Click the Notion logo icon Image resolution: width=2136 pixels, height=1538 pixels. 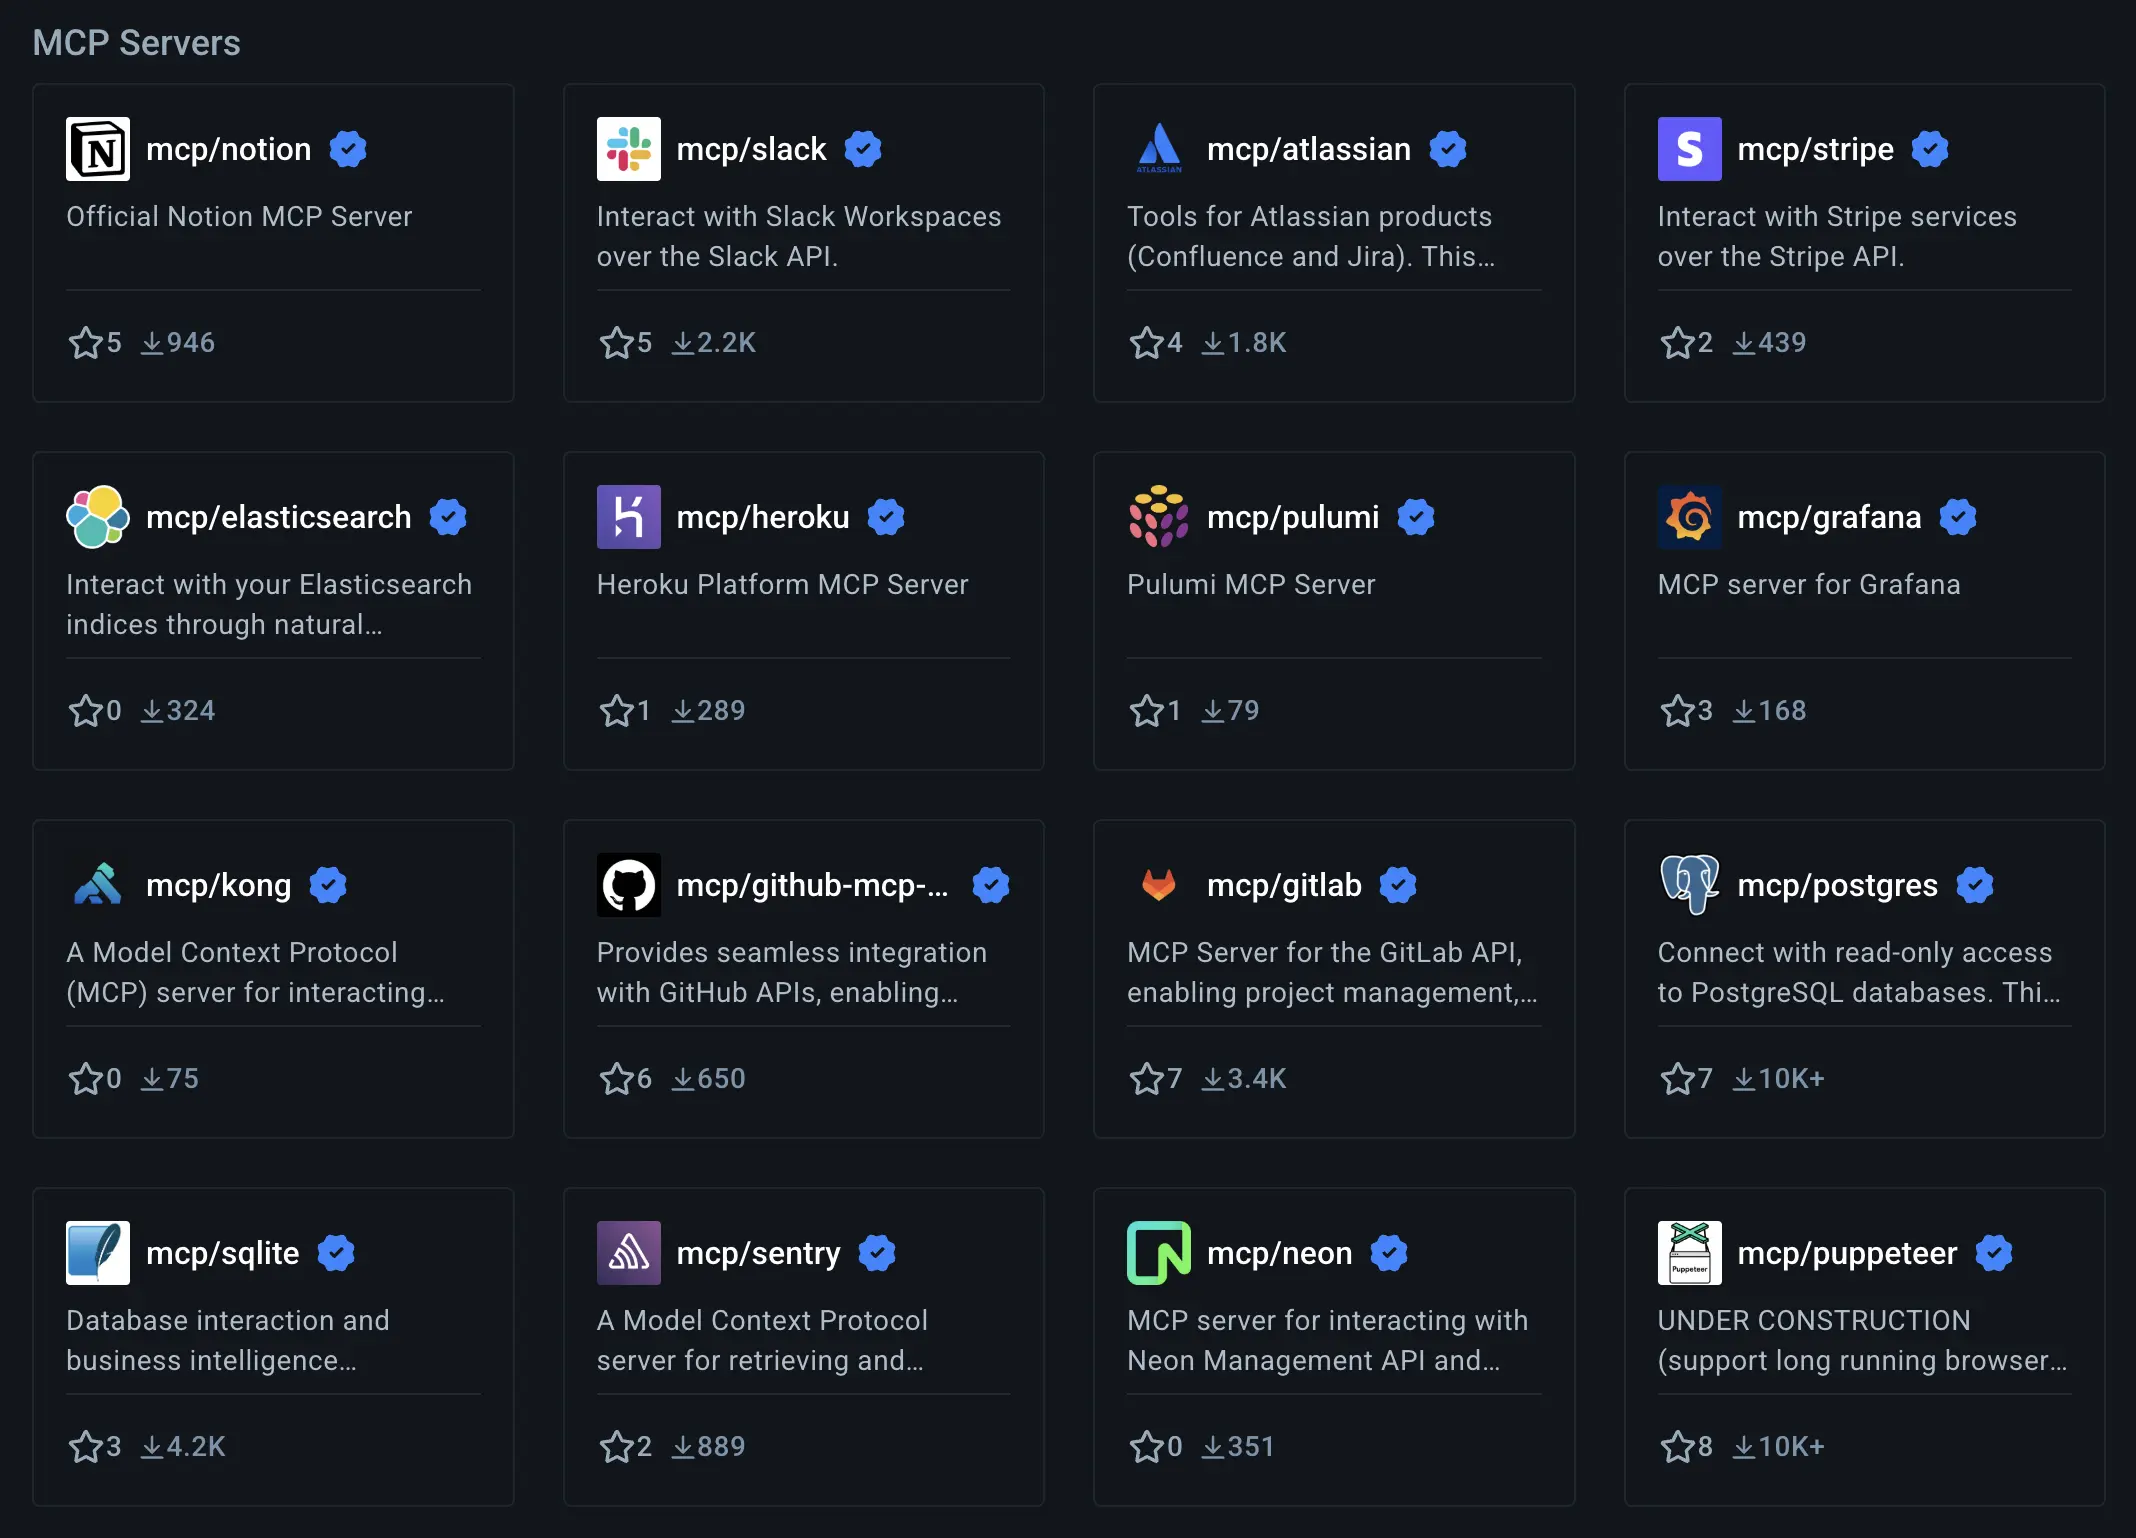point(98,149)
